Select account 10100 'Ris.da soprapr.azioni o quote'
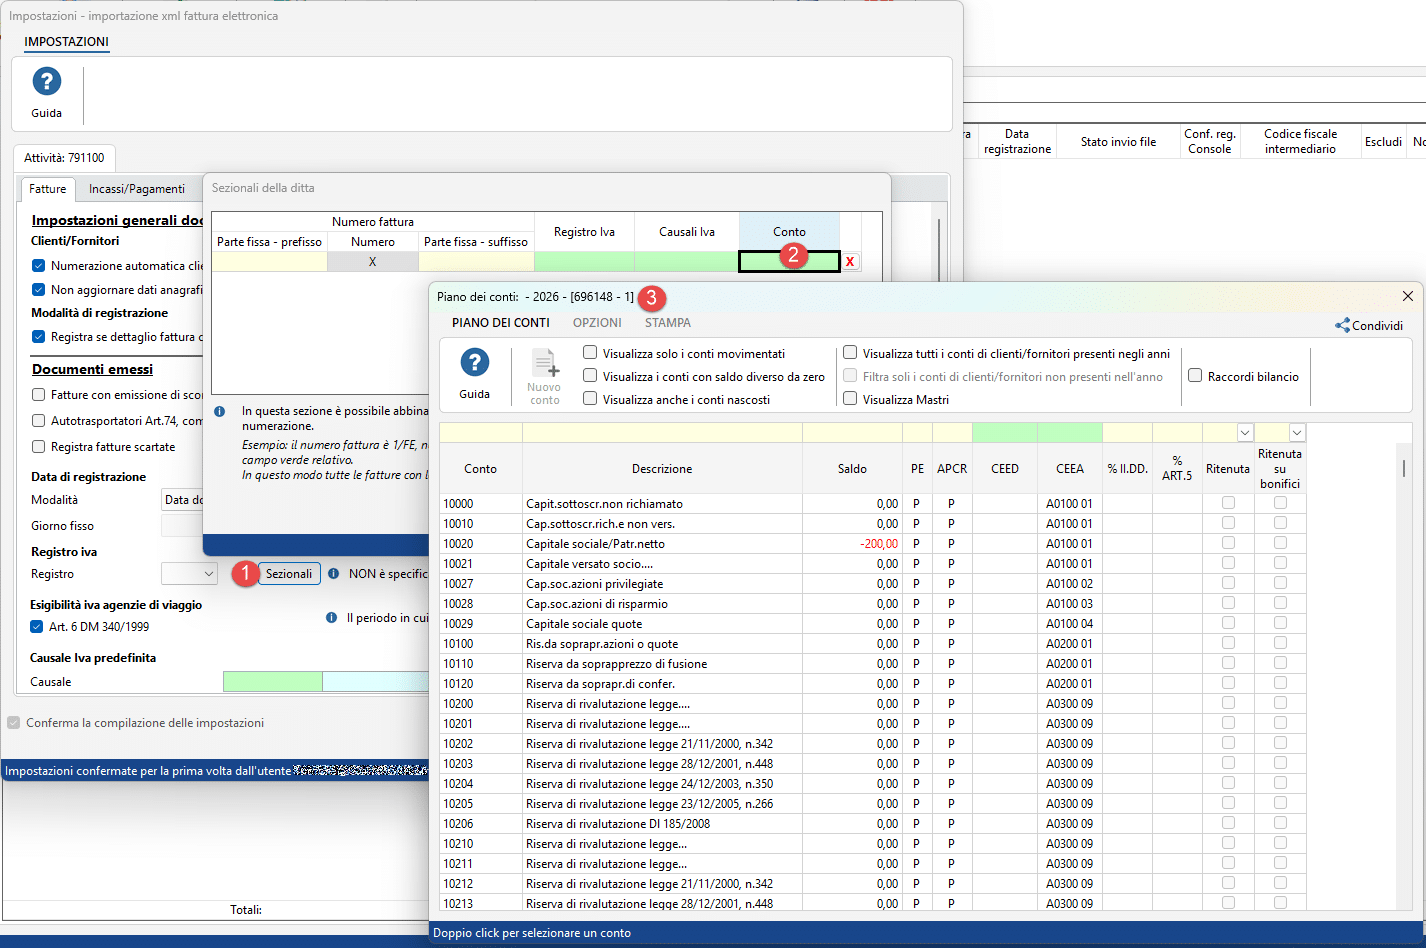The image size is (1426, 948). click(x=873, y=644)
